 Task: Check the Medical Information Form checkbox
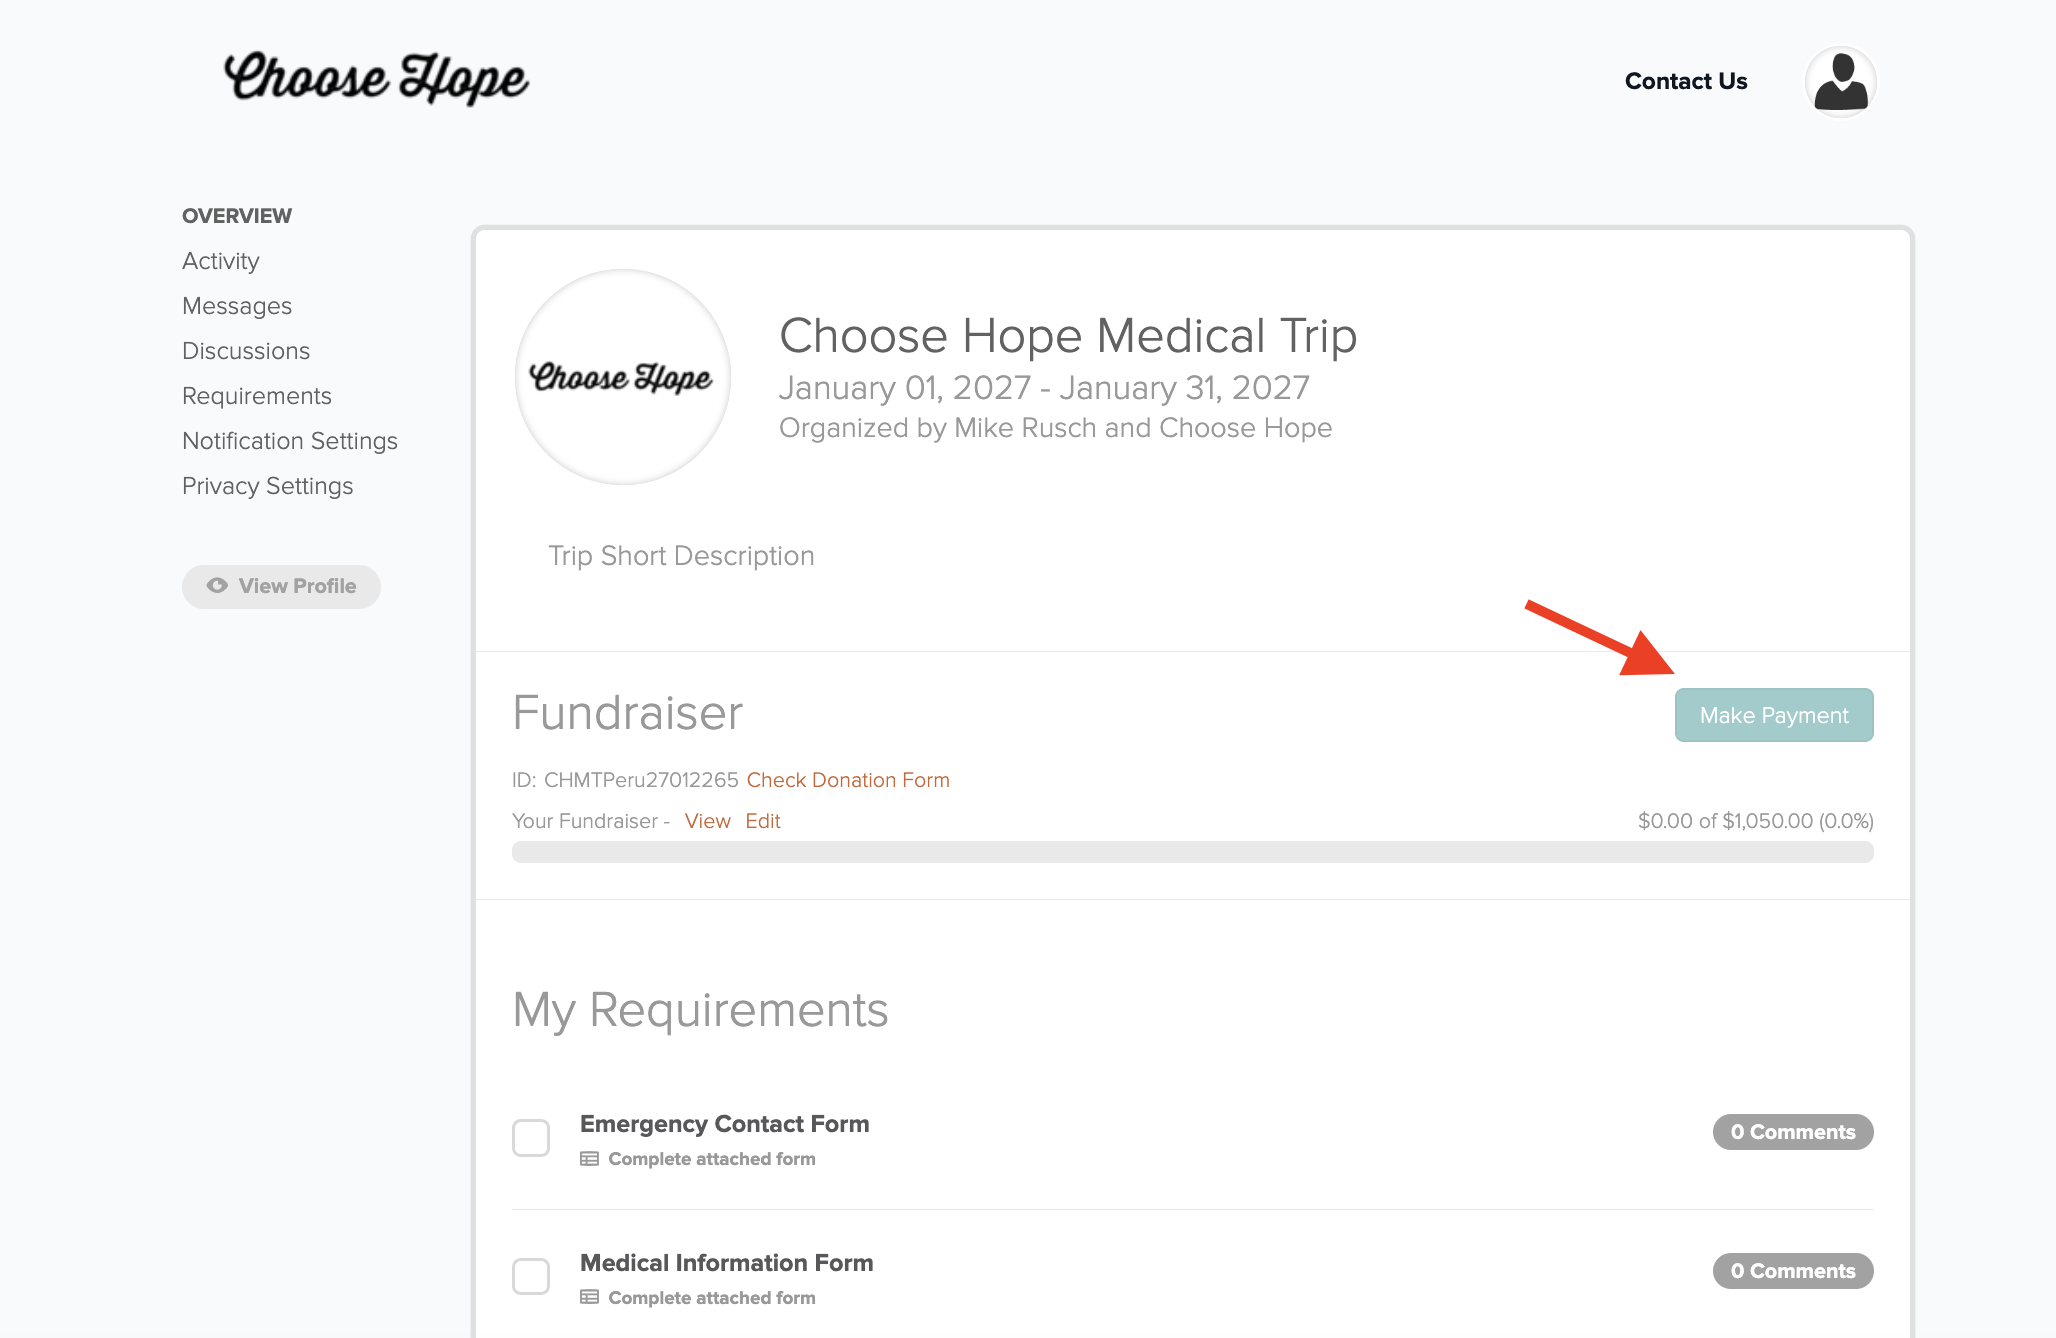tap(531, 1276)
